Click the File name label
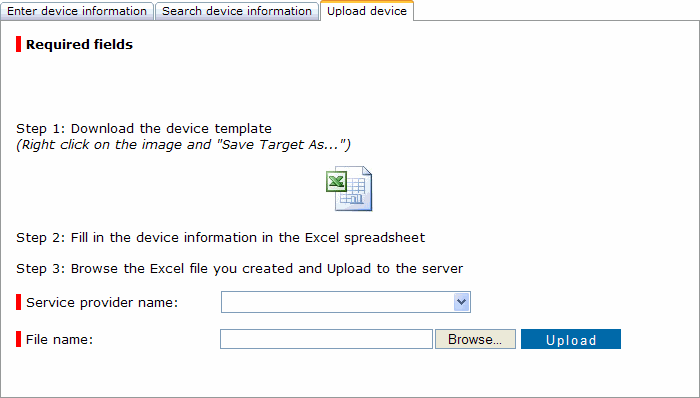Image resolution: width=700 pixels, height=398 pixels. pyautogui.click(x=59, y=340)
